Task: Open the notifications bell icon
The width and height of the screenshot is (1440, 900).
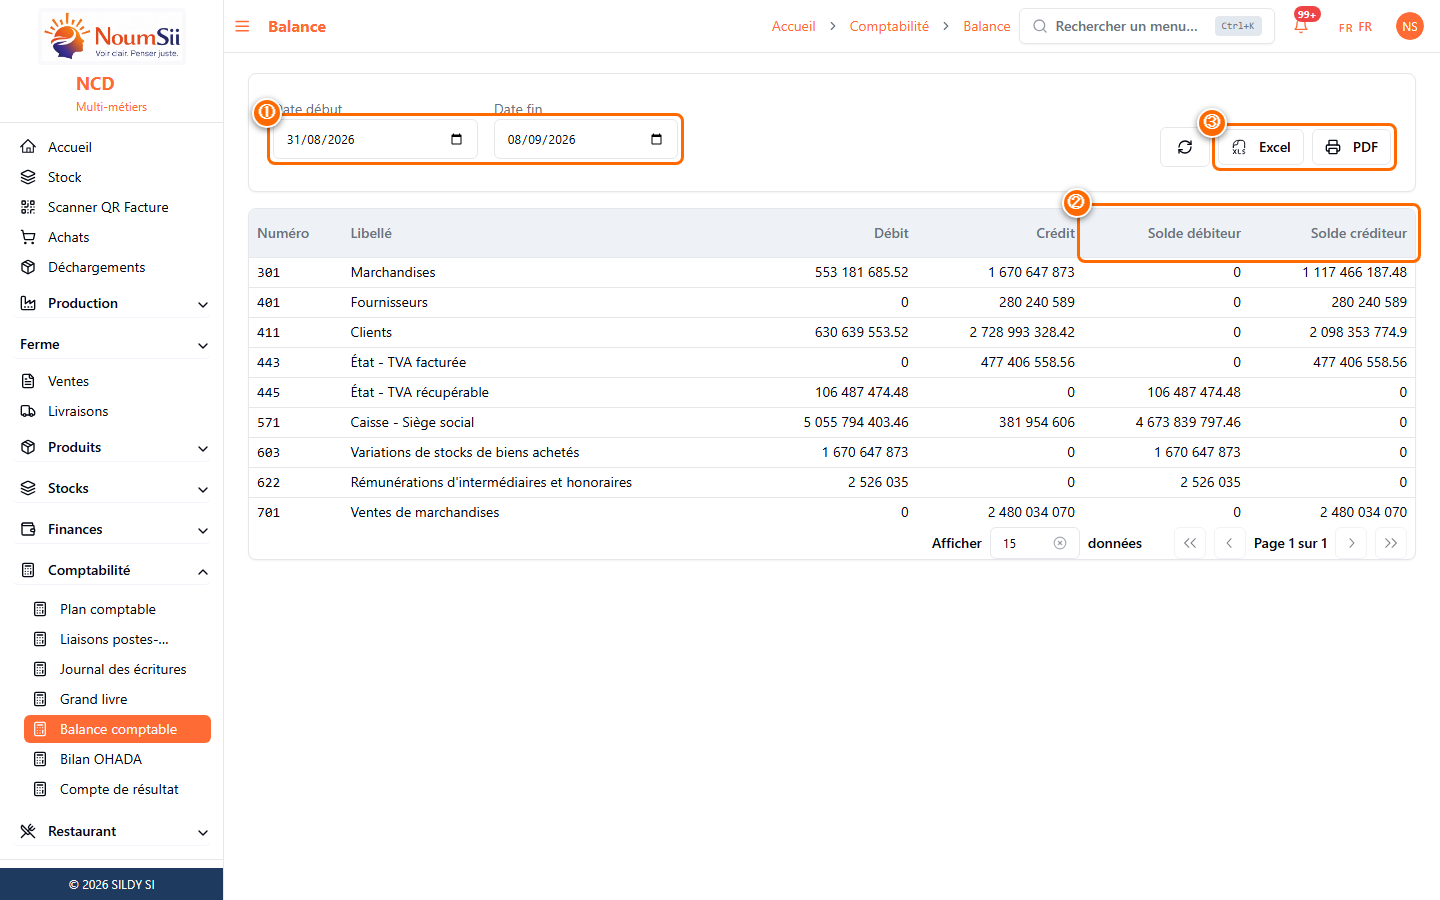Action: click(1301, 26)
